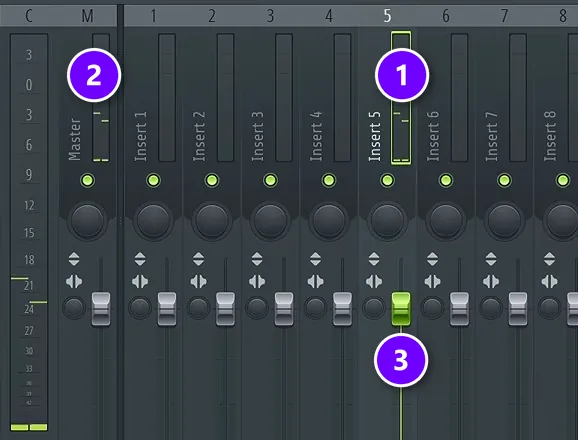Click the track number 4 header

329,16
